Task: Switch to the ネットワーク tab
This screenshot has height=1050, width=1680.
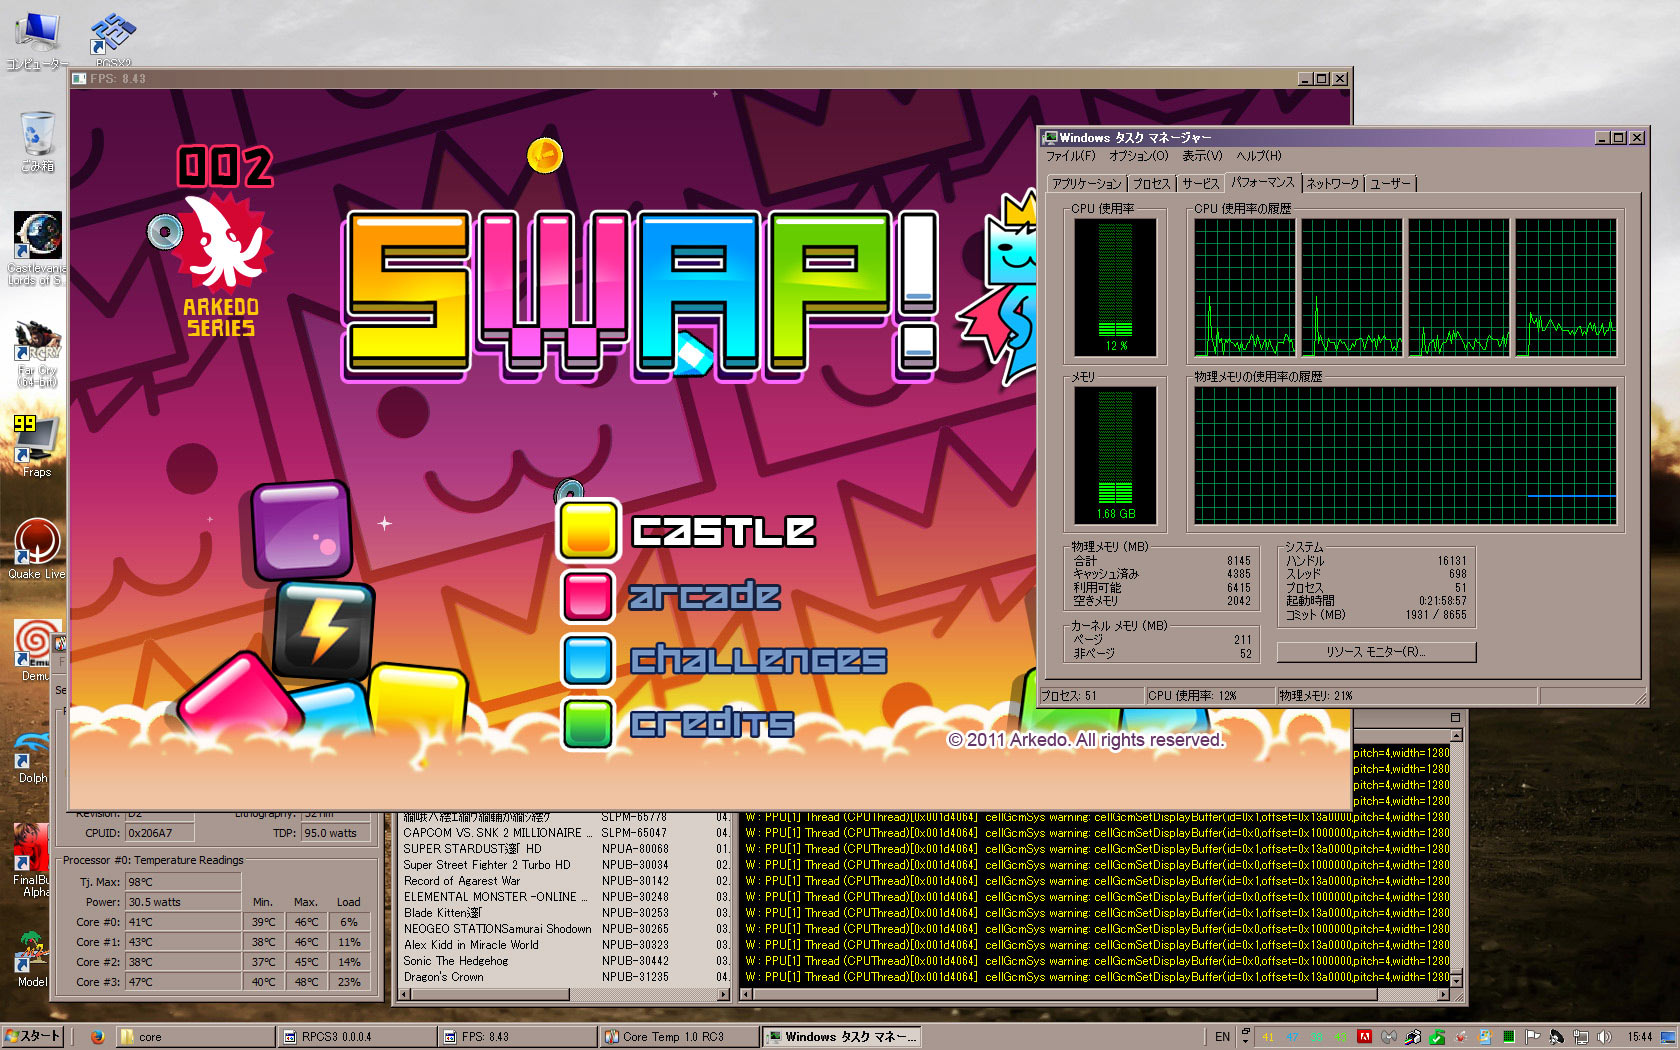Action: (1332, 184)
